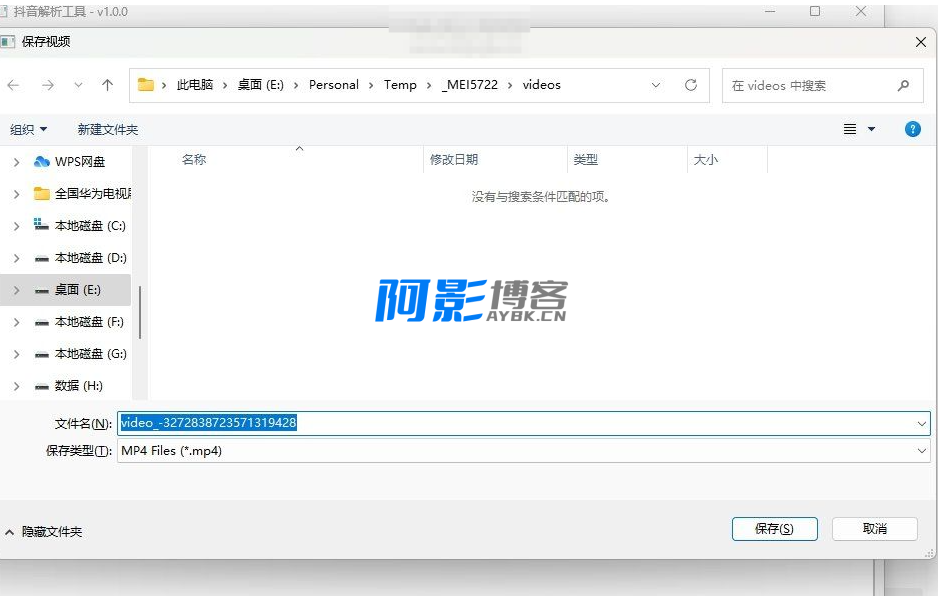Image resolution: width=942 pixels, height=602 pixels.
Task: Sort files by 修改日期 column
Action: (x=454, y=160)
